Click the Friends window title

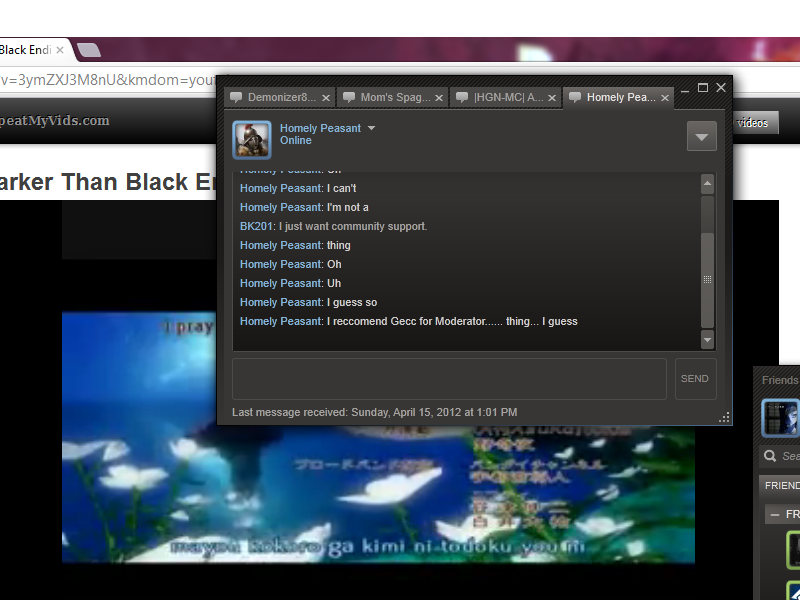pos(781,380)
